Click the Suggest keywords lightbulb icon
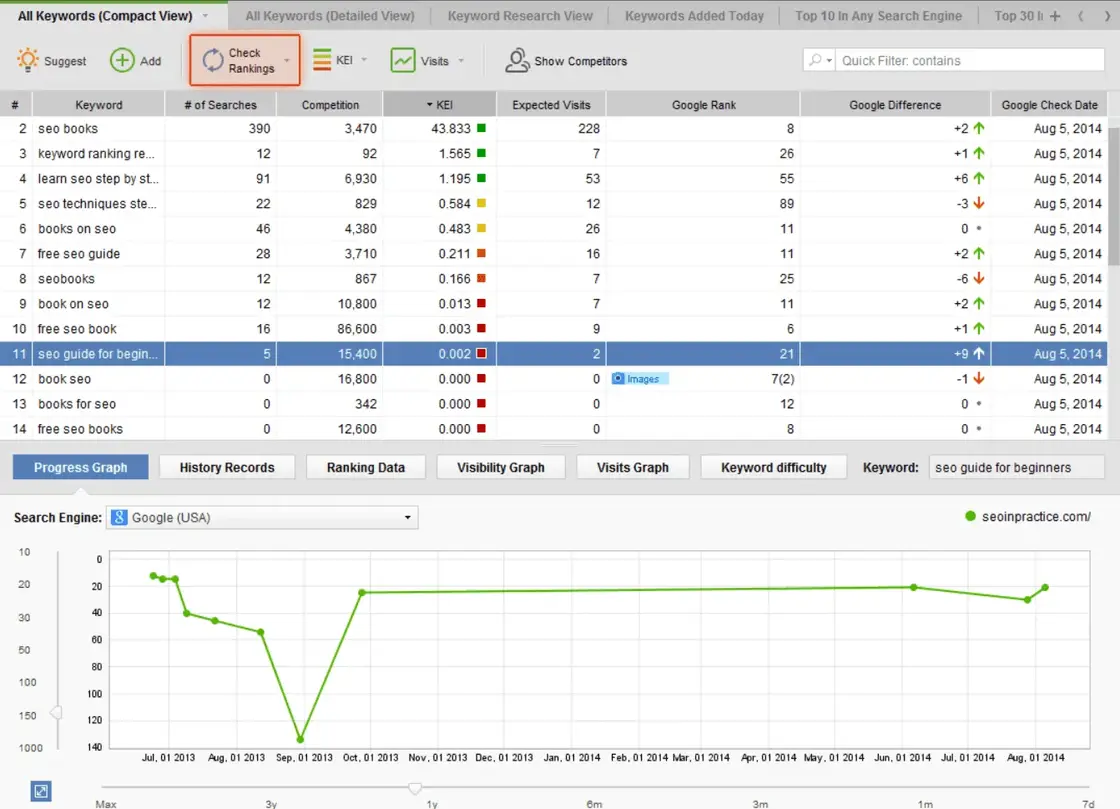 pos(28,60)
